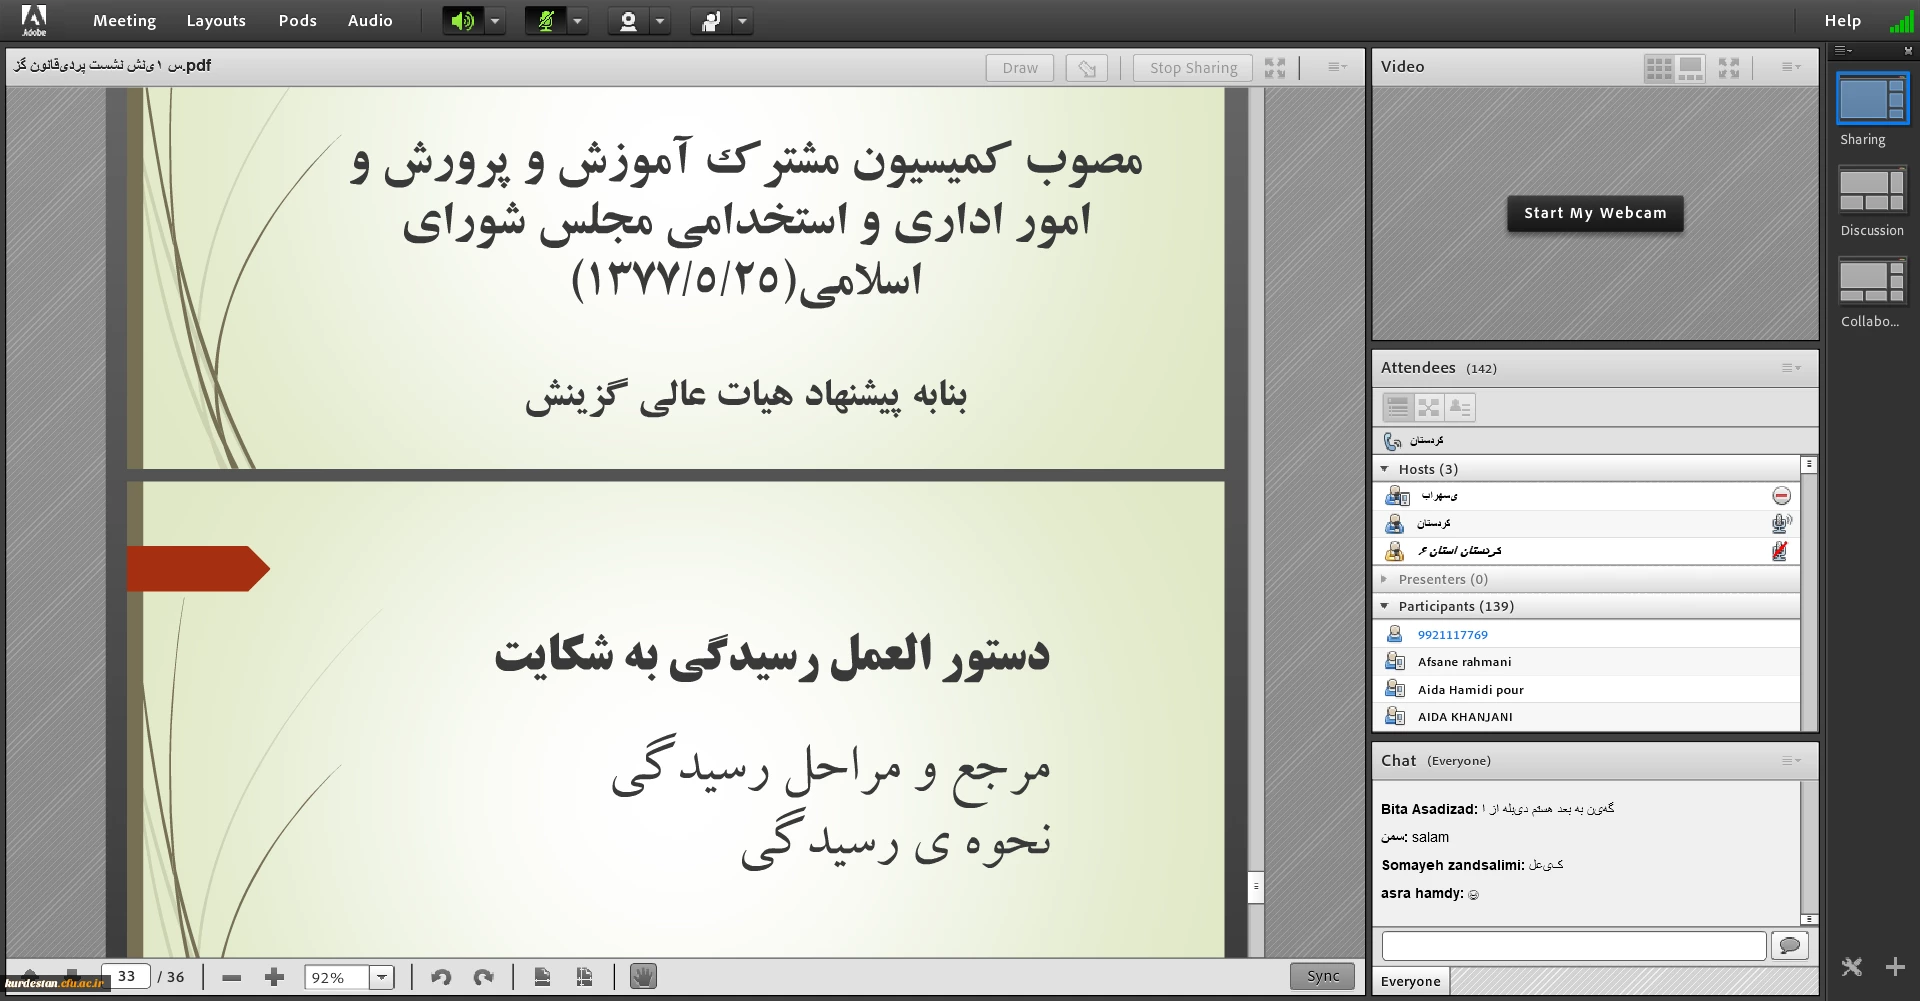The width and height of the screenshot is (1920, 1001).
Task: Open the Layouts menu
Action: point(216,21)
